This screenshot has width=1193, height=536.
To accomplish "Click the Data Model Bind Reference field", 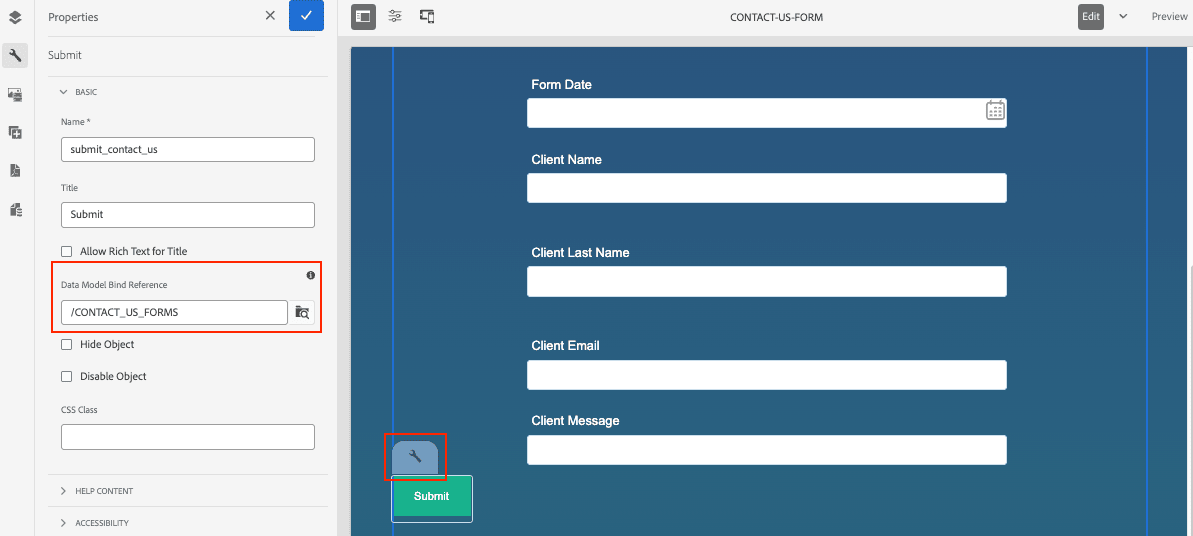I will [174, 312].
